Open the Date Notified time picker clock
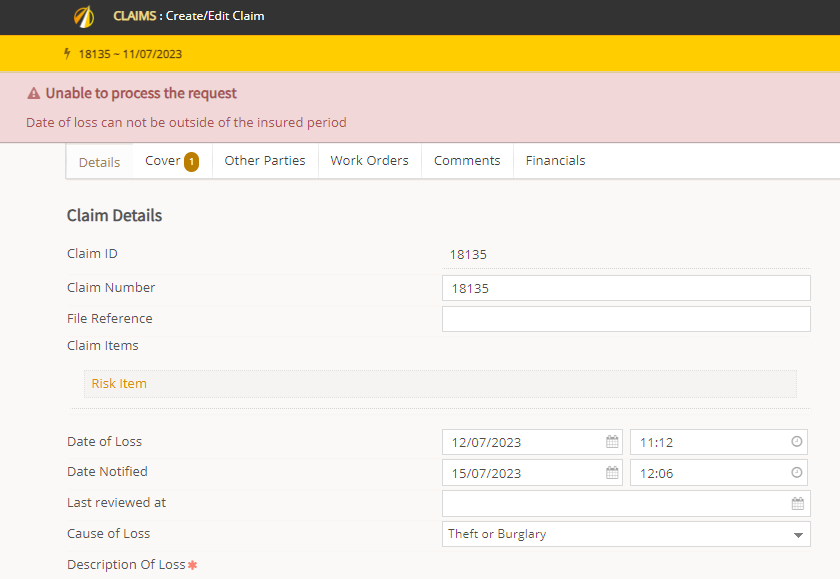The height and width of the screenshot is (579, 840). [x=797, y=472]
